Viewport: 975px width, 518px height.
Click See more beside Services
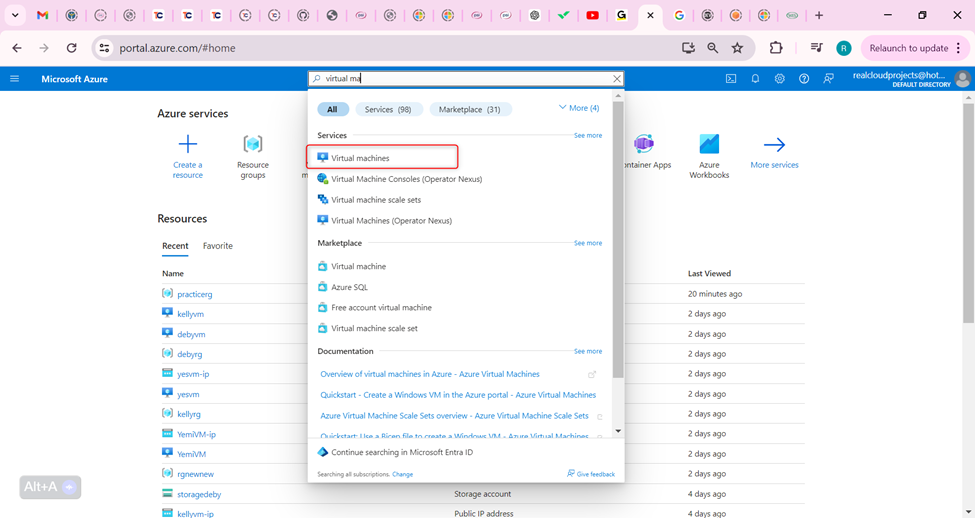click(588, 136)
